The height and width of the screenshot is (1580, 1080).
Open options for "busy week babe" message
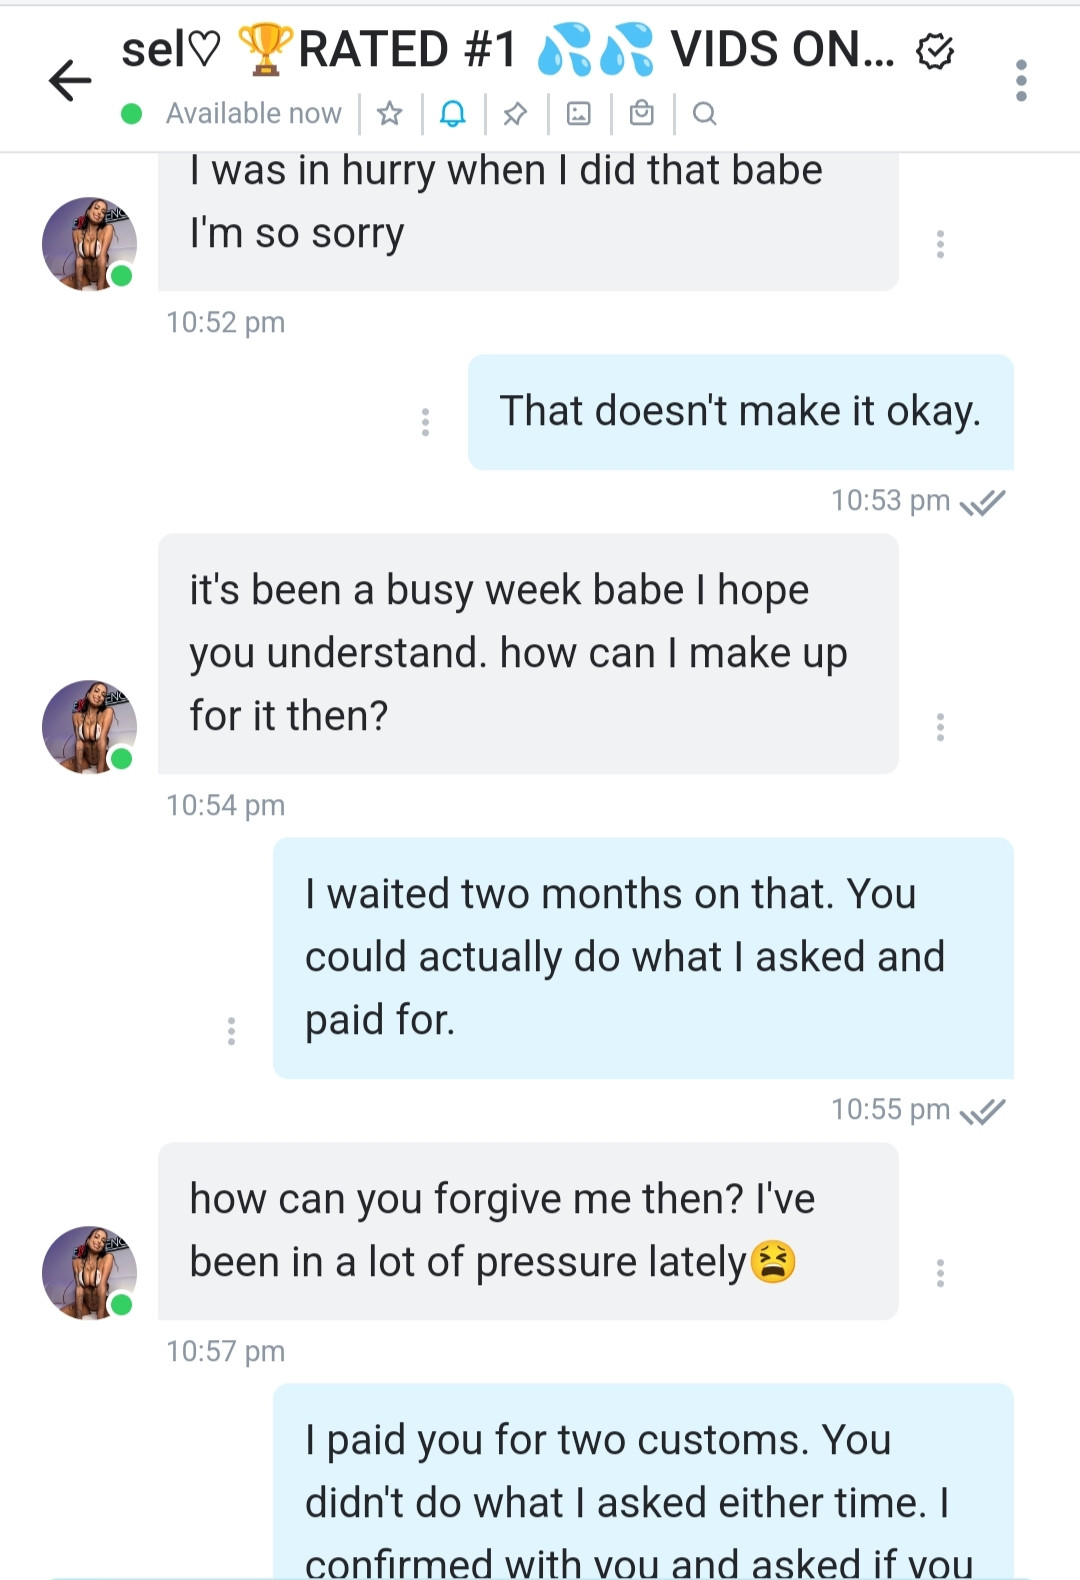pyautogui.click(x=940, y=727)
